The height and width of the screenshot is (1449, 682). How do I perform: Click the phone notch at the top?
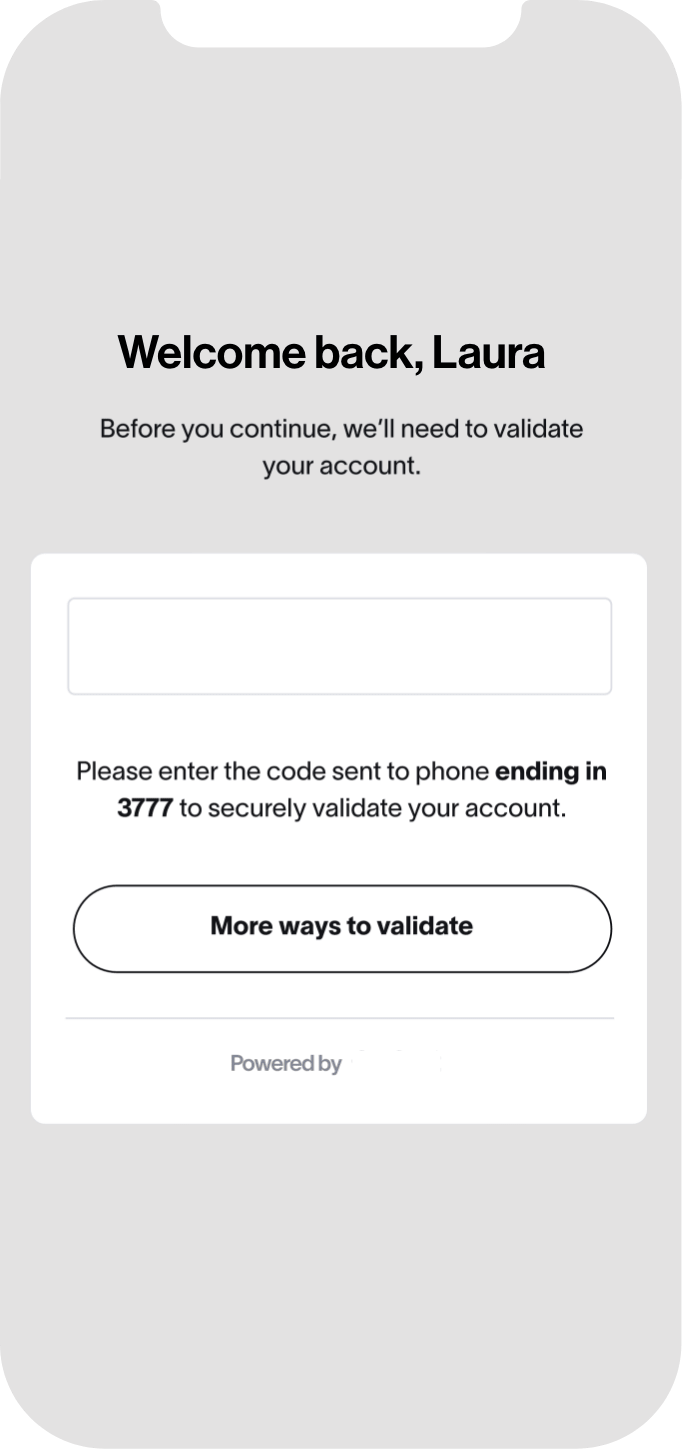[x=341, y=22]
